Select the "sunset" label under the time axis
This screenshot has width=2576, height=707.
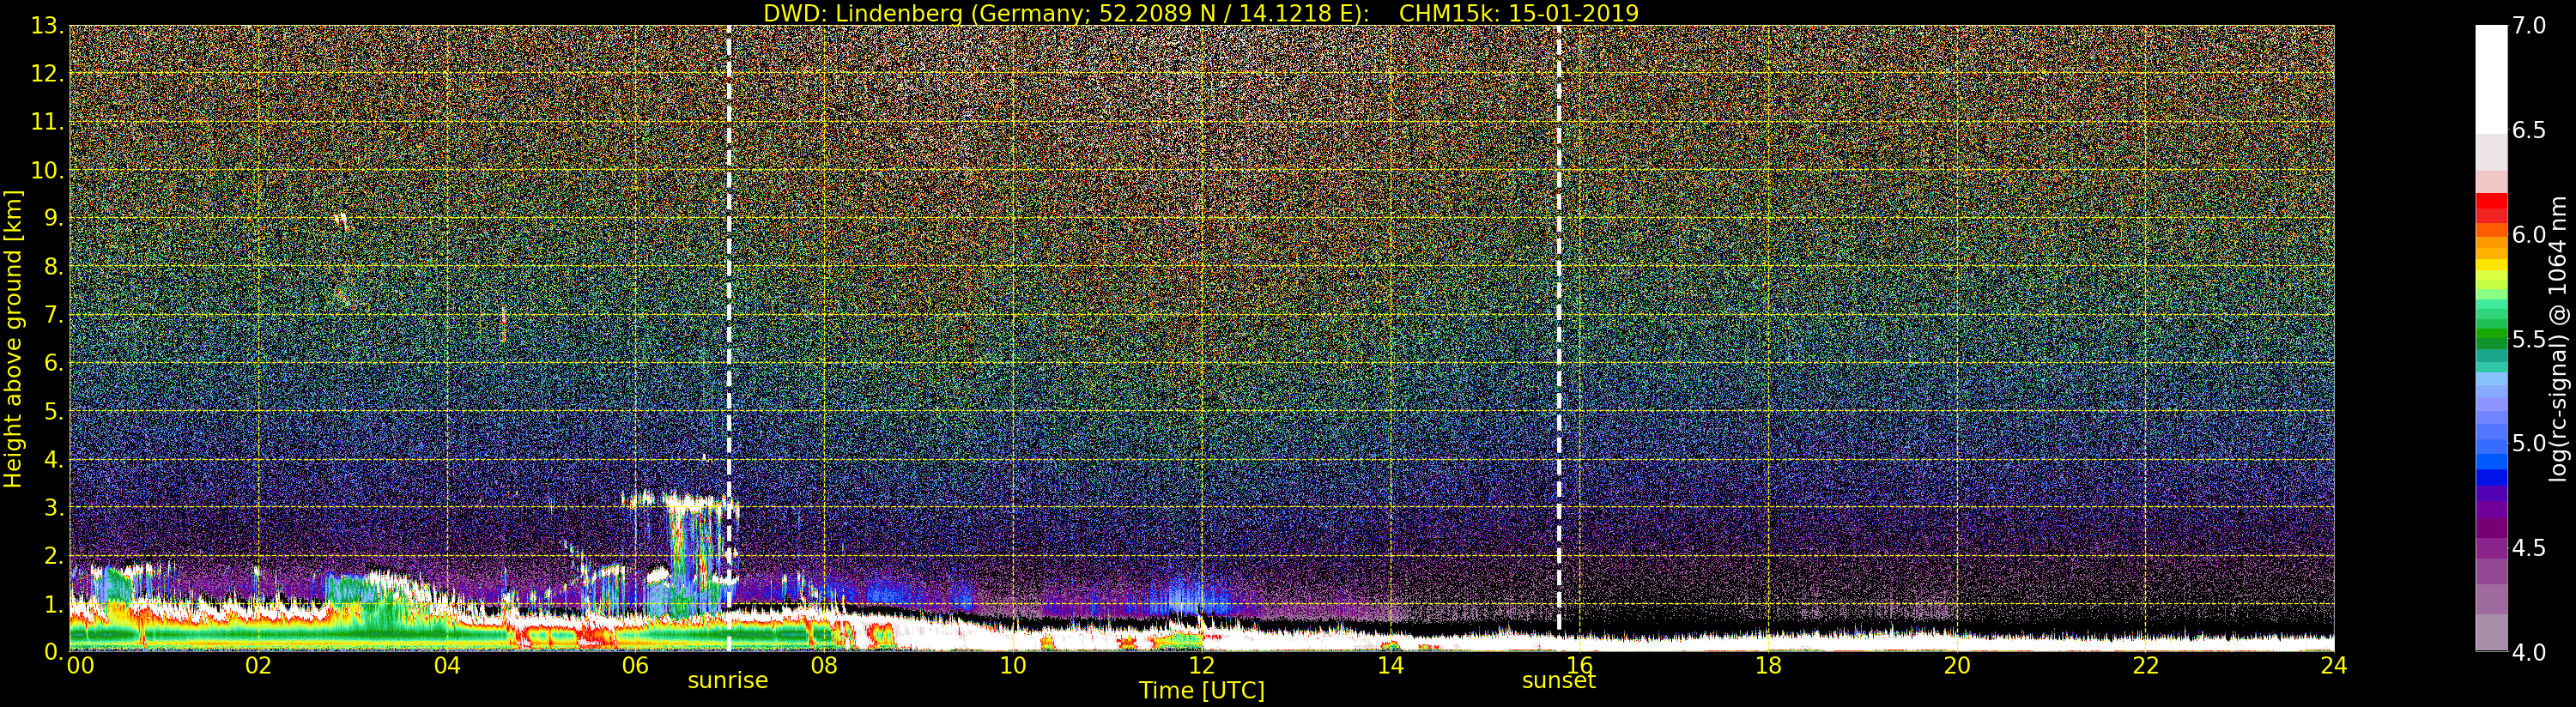pyautogui.click(x=1558, y=681)
